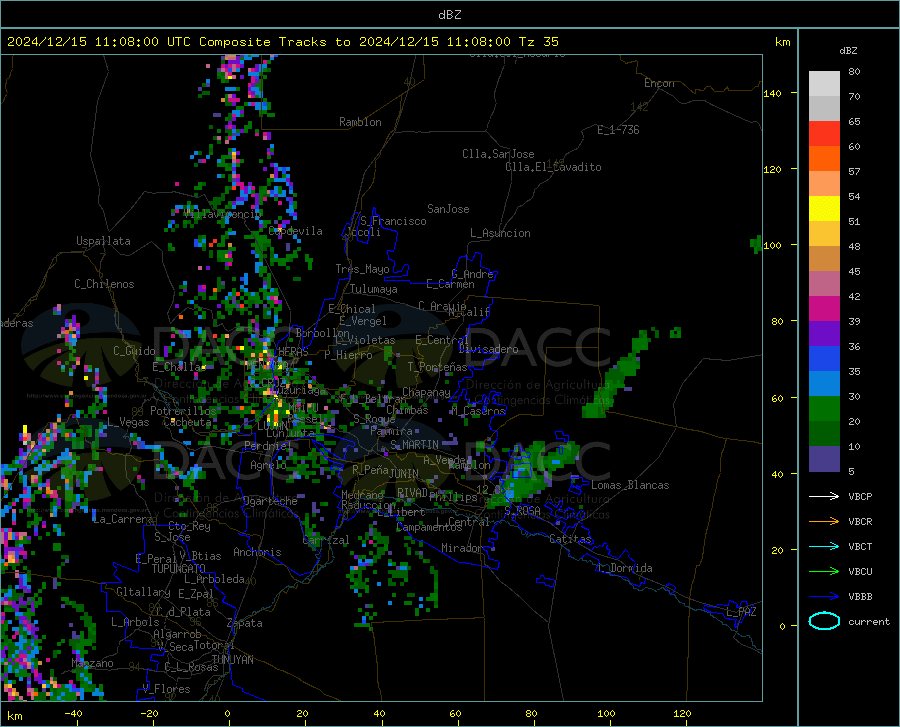The width and height of the screenshot is (900, 727).
Task: Select the green 30 dBZ color swatch
Action: (x=824, y=409)
